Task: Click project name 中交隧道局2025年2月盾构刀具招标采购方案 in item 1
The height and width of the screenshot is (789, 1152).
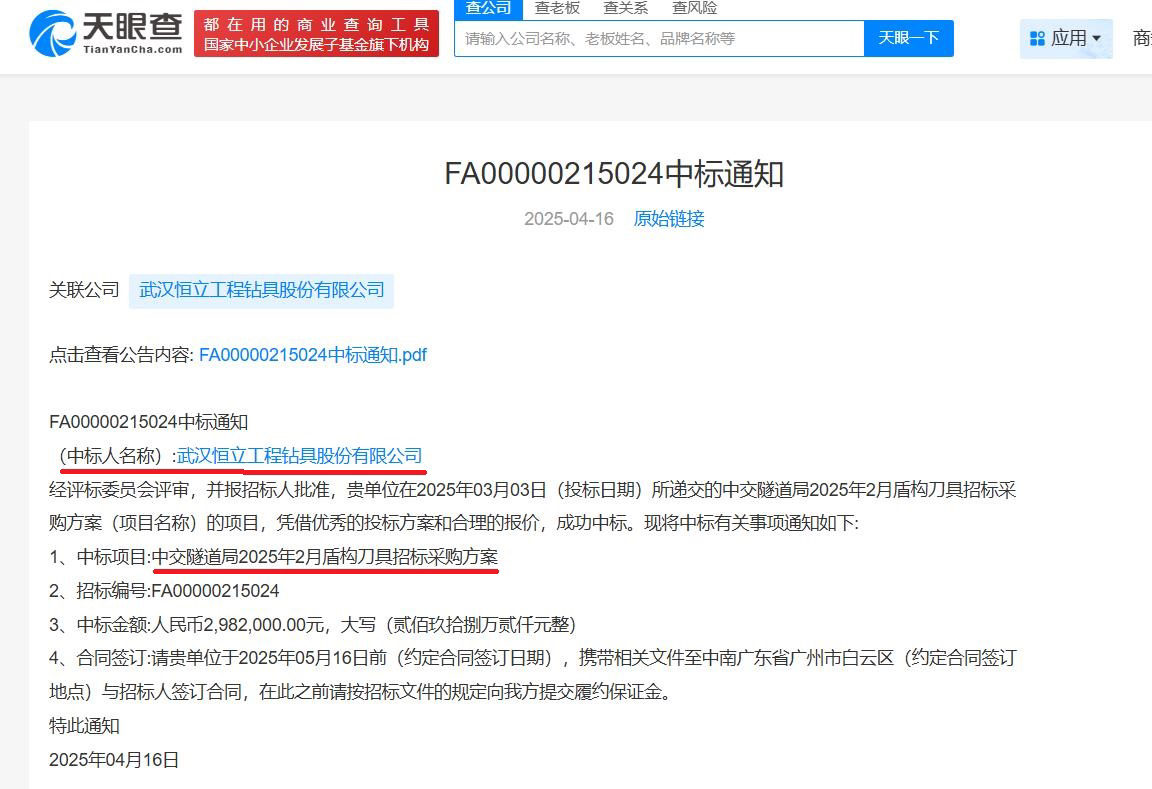Action: point(325,557)
